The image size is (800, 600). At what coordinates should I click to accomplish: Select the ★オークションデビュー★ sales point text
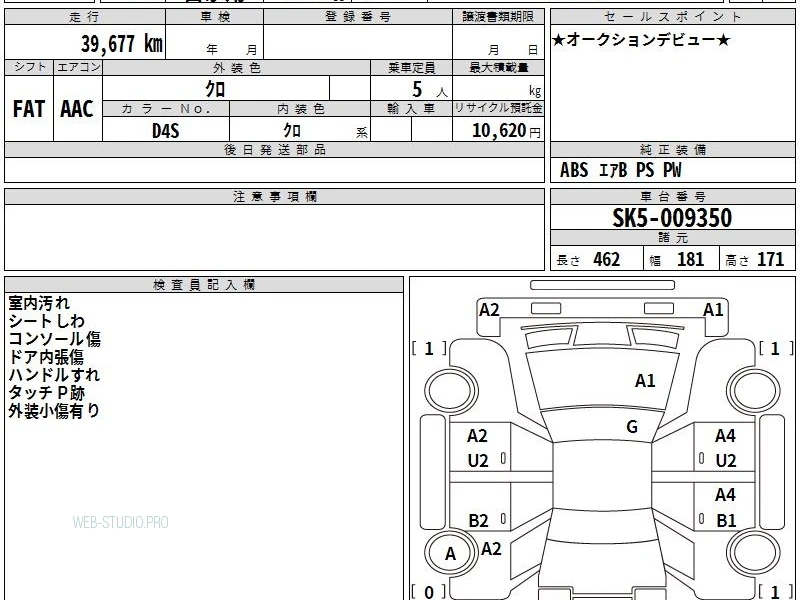[641, 40]
